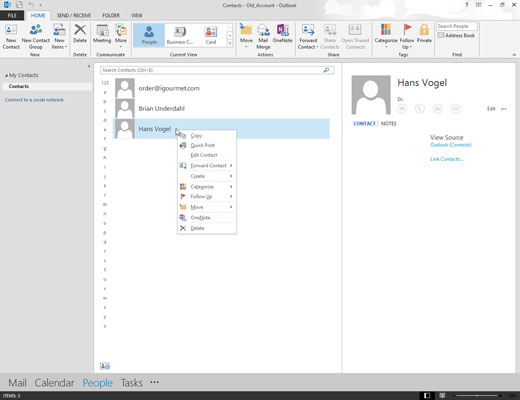Choose Edit Contact from context menu
The image size is (520, 400).
click(207, 155)
